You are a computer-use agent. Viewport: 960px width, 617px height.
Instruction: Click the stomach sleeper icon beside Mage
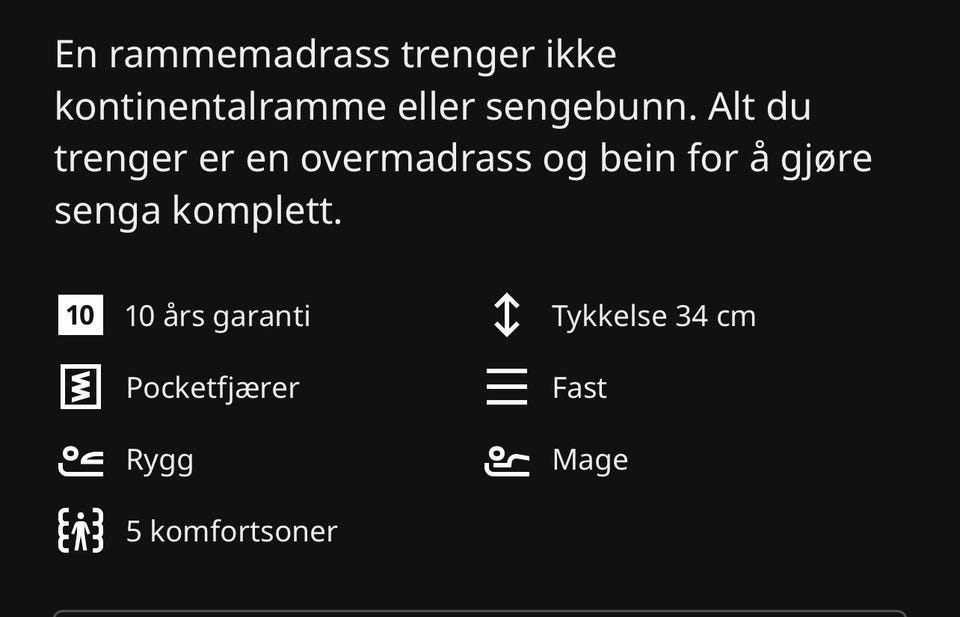point(507,461)
